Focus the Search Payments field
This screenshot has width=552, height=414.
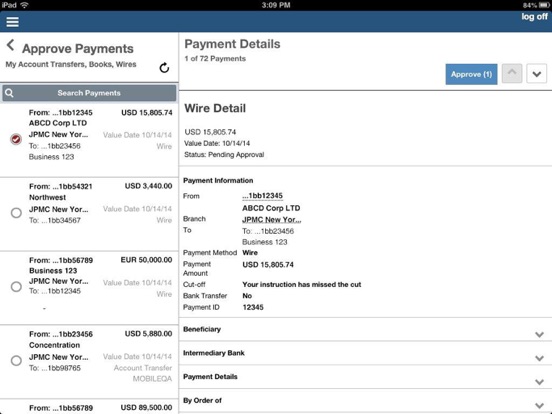[x=89, y=93]
